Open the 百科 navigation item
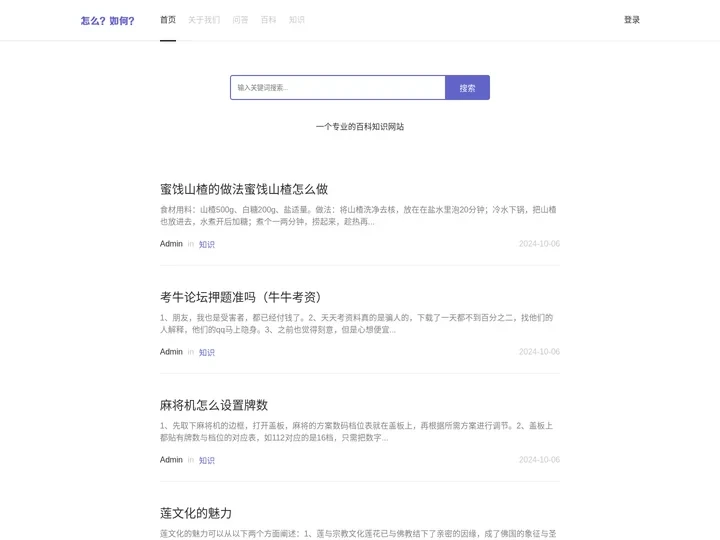 point(268,20)
